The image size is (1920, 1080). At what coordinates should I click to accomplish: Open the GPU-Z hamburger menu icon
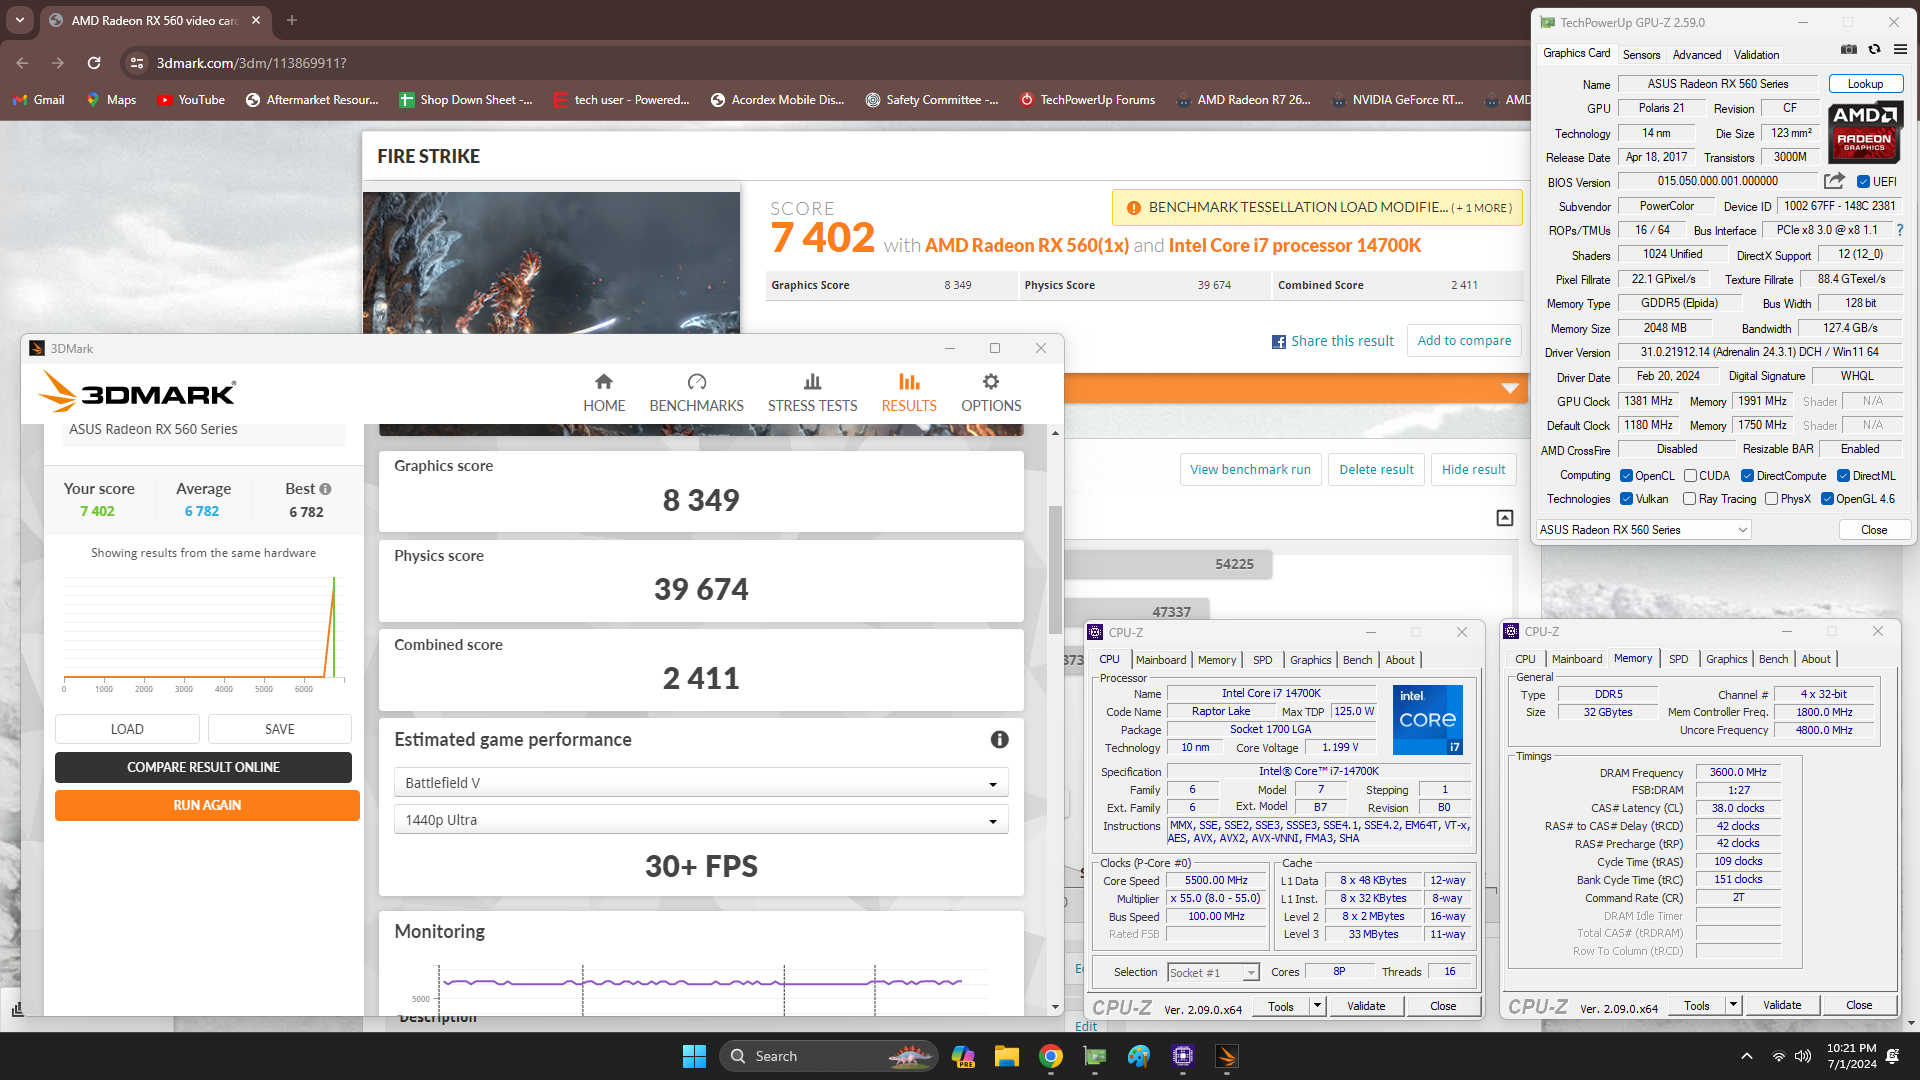(1900, 49)
